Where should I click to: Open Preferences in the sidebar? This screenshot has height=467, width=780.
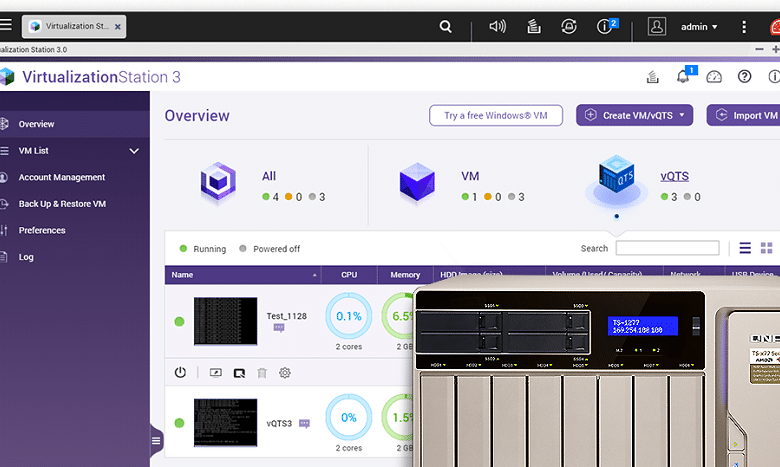(75, 230)
